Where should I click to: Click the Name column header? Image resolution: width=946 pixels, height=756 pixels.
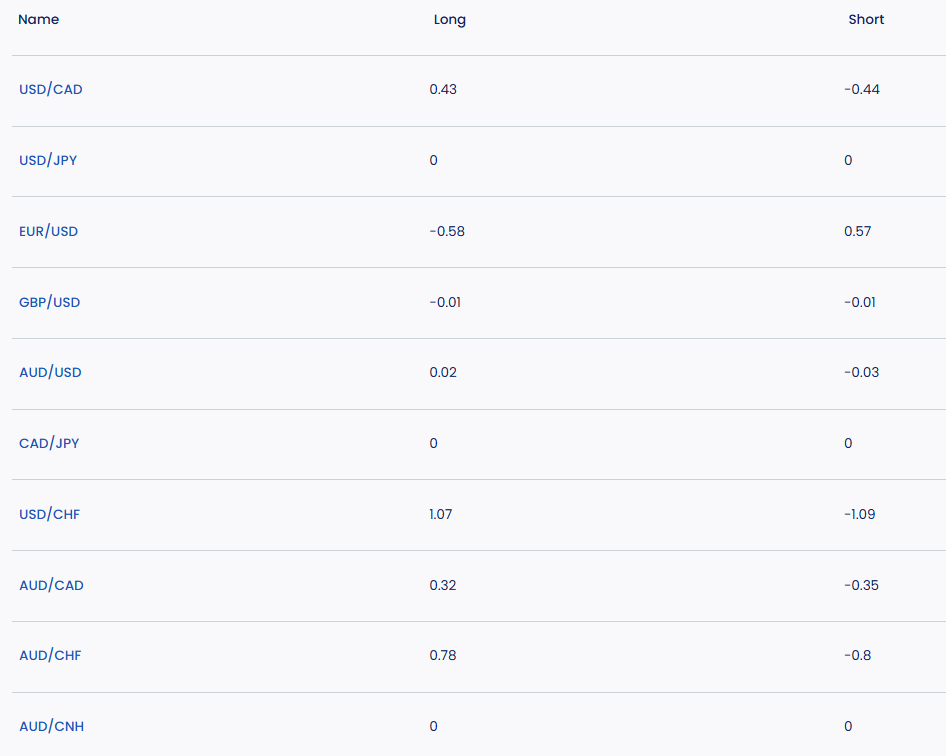[x=39, y=20]
